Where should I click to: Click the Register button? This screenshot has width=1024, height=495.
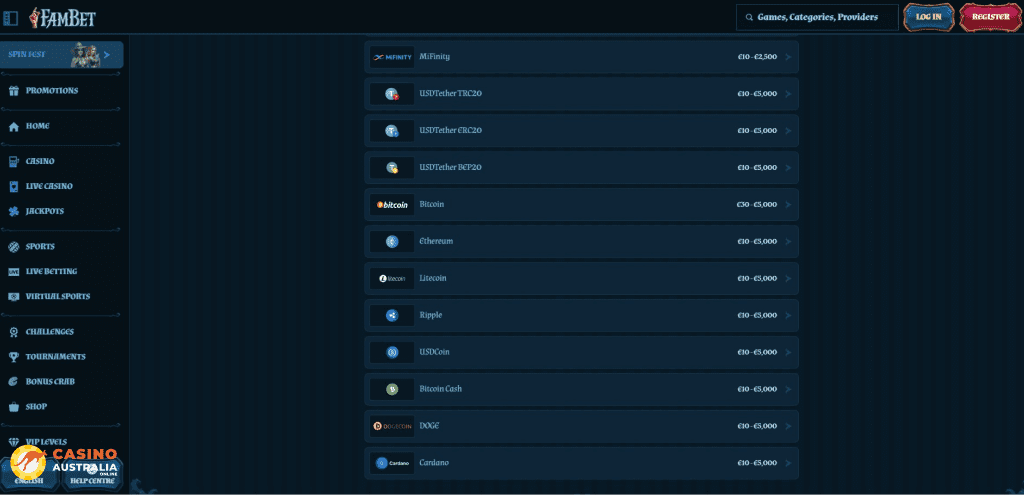click(991, 17)
